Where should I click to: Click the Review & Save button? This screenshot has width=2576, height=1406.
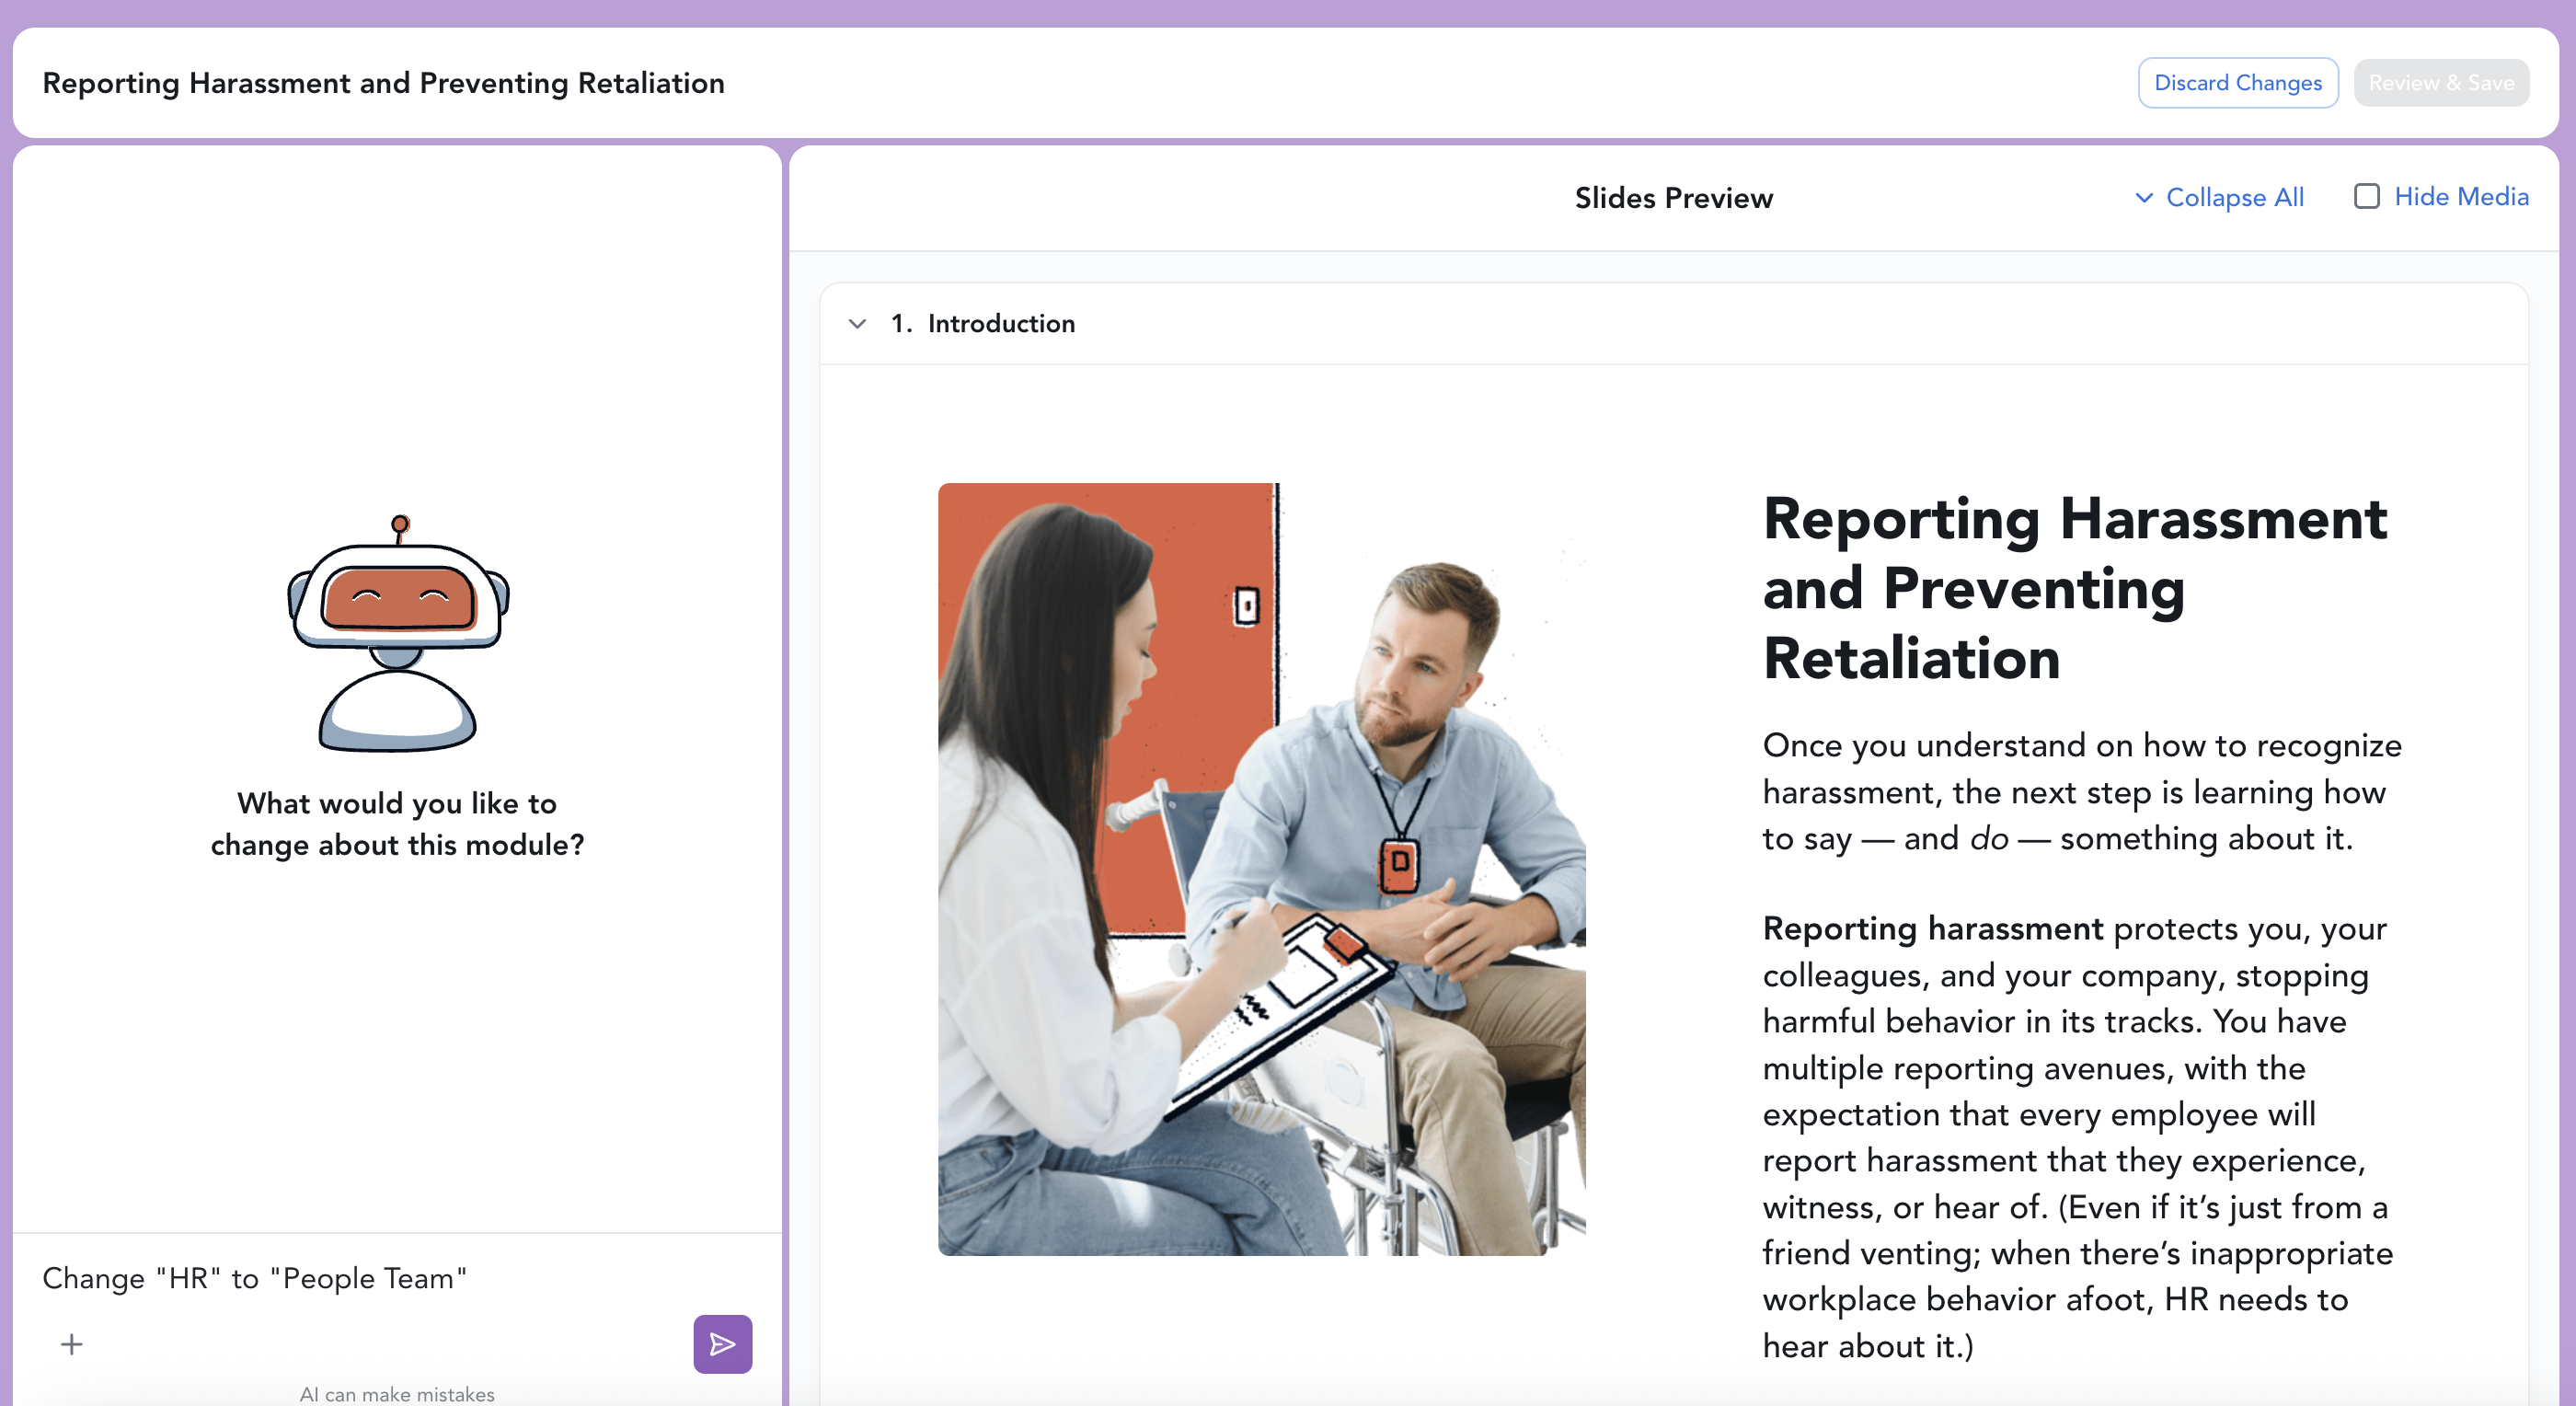[x=2440, y=83]
